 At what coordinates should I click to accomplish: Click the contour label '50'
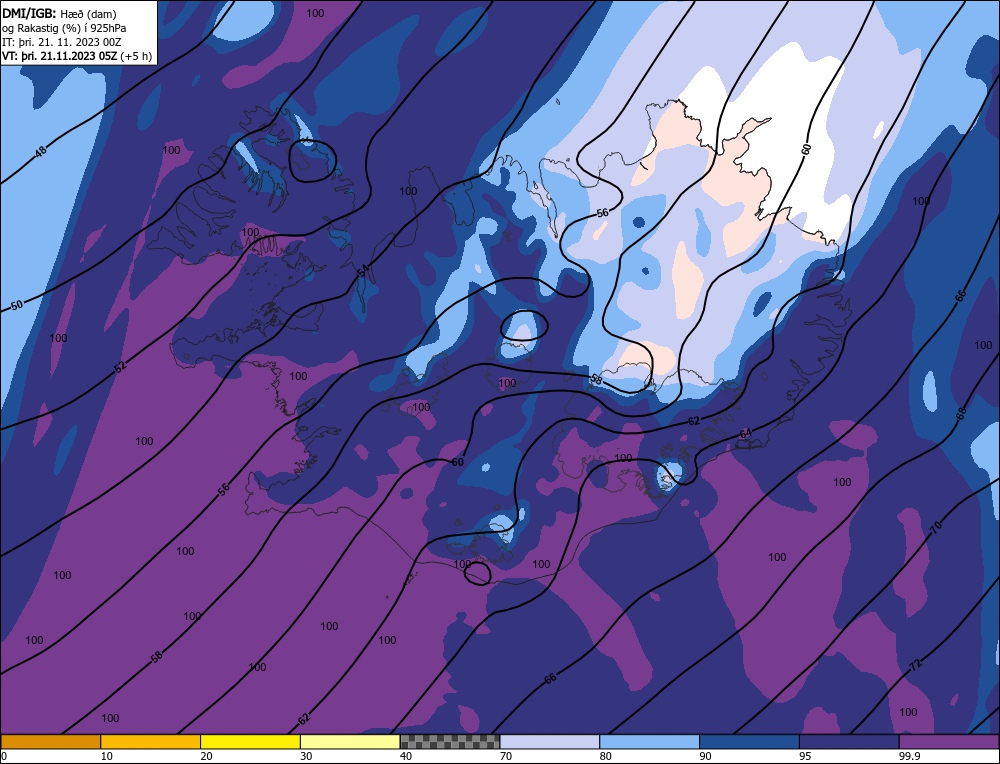click(17, 305)
